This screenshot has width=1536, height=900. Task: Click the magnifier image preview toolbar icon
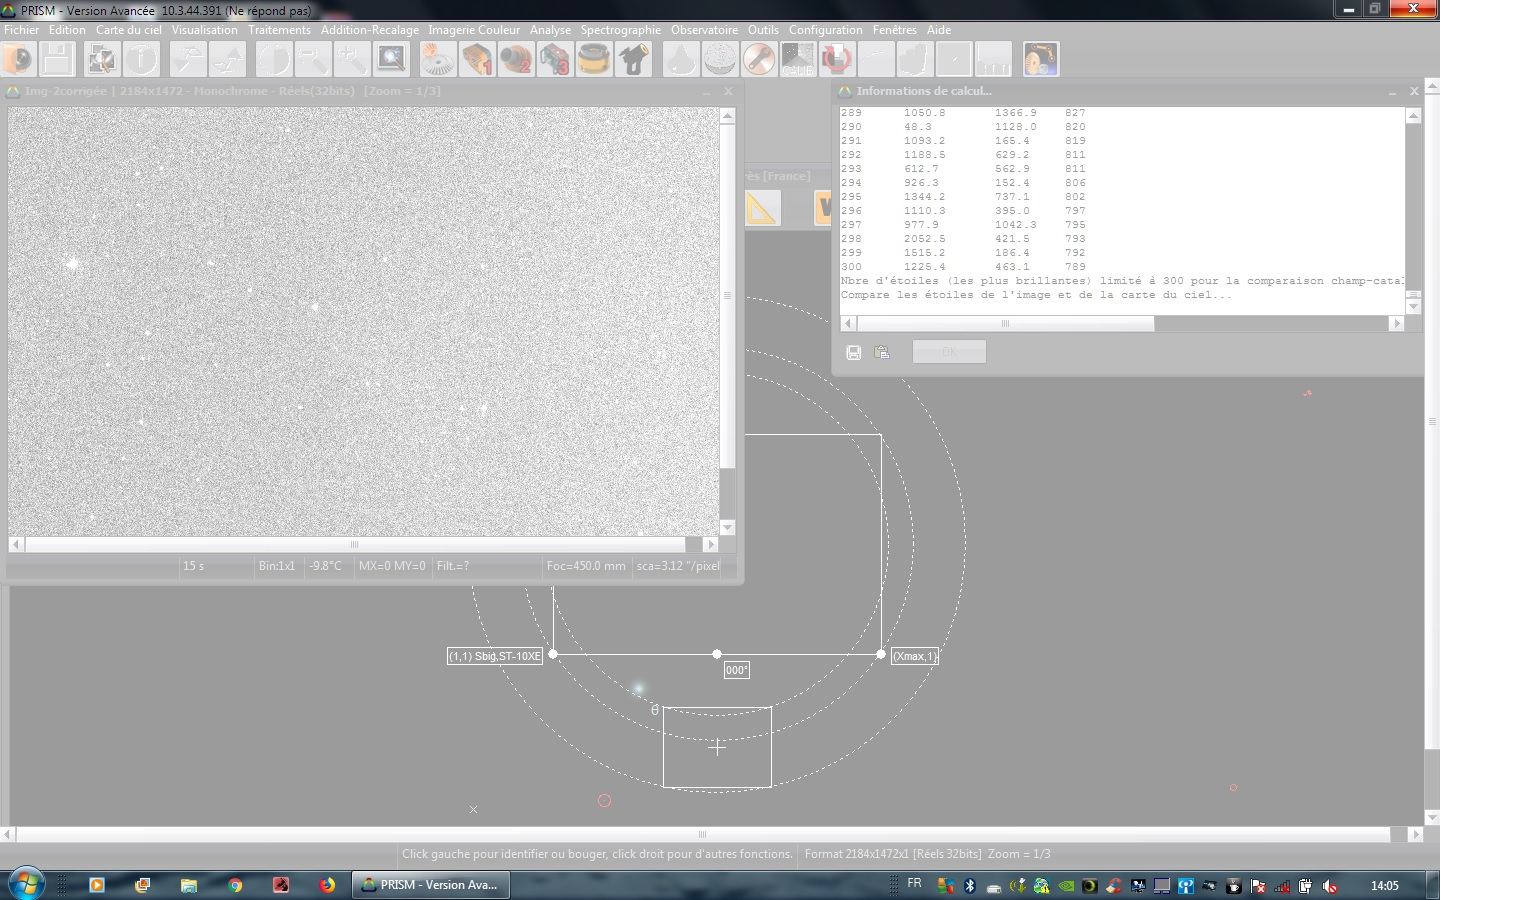(391, 60)
